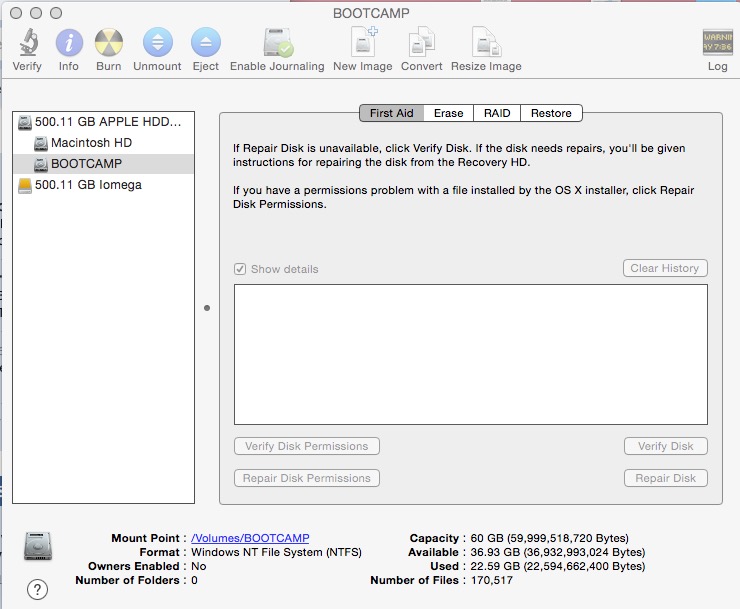This screenshot has height=609, width=740.
Task: Switch to the First Aid tab
Action: pos(391,113)
